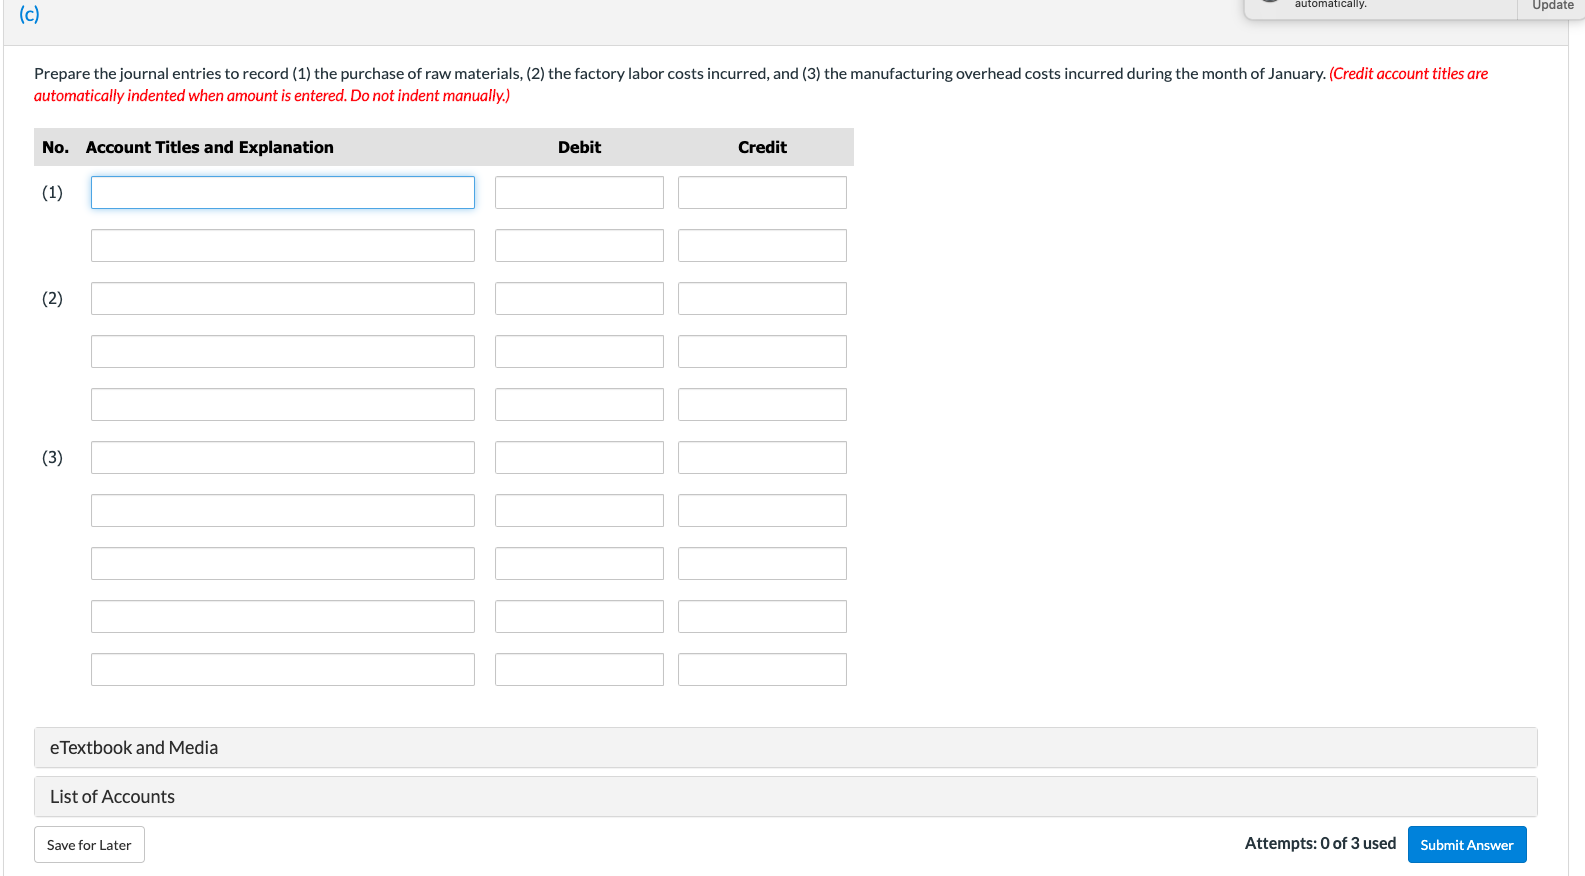
Task: Click the account title field on entry (3) first line
Action: [283, 458]
